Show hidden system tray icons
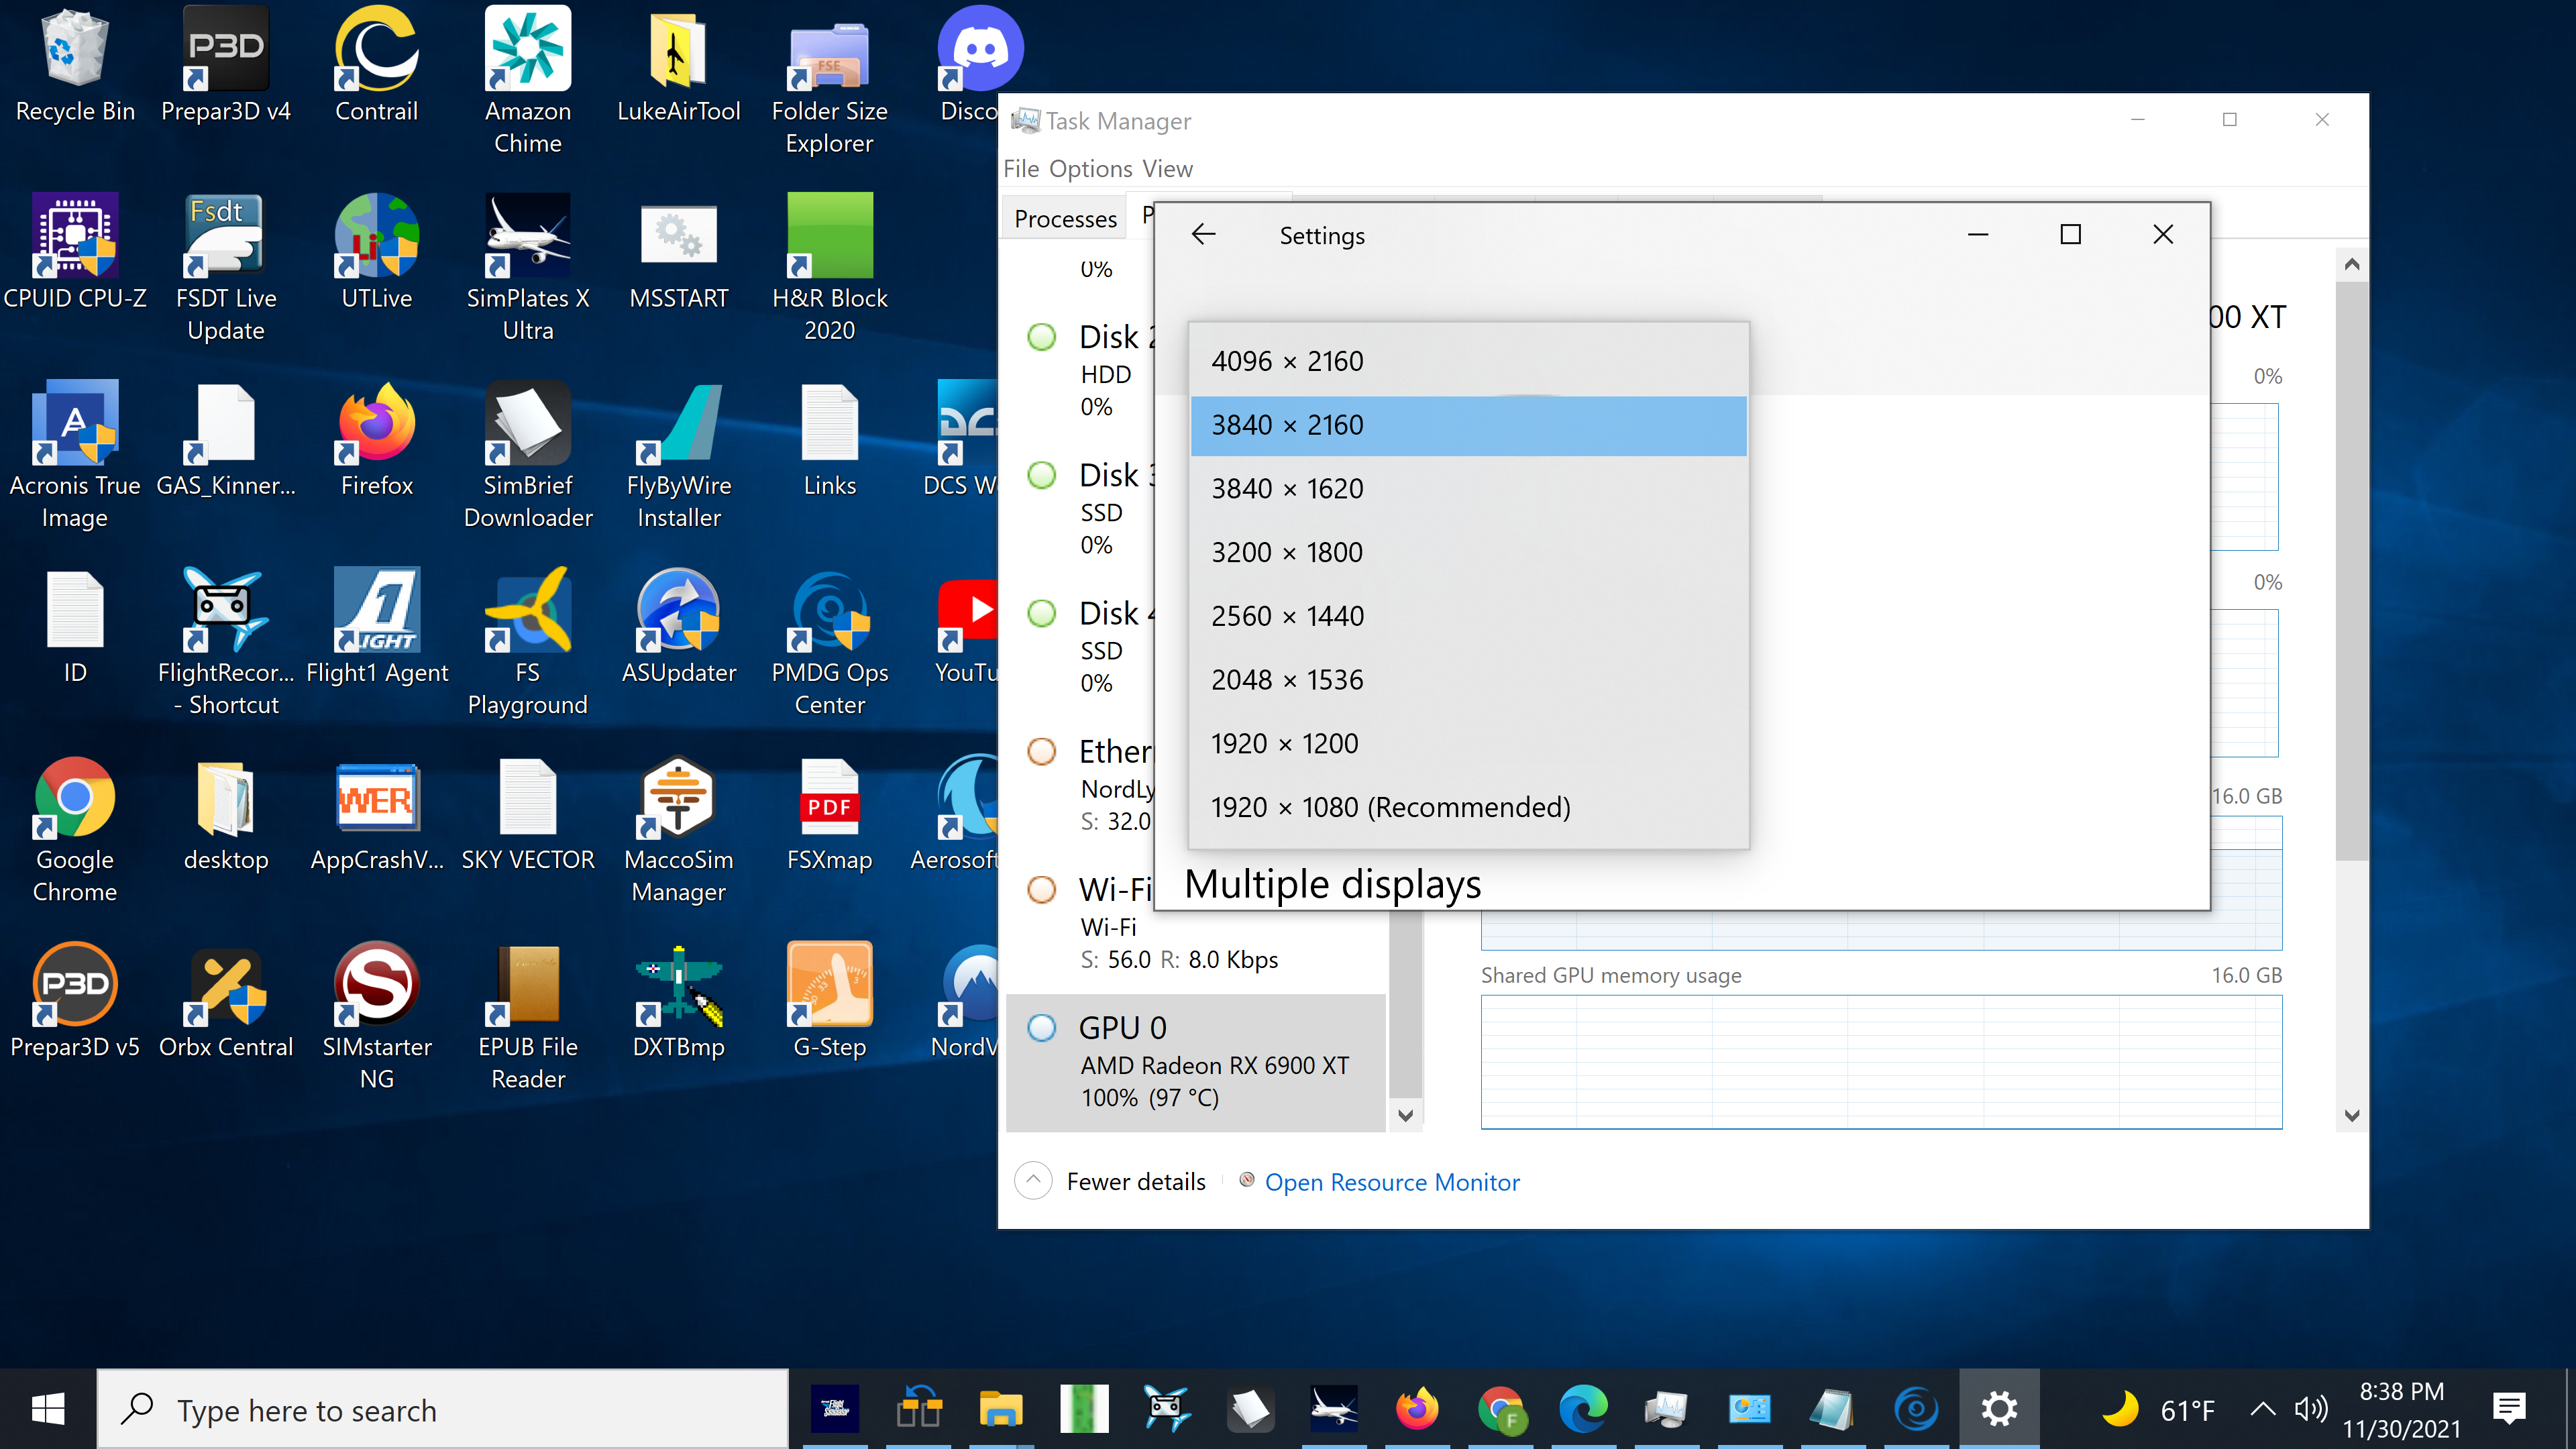 2262,1410
